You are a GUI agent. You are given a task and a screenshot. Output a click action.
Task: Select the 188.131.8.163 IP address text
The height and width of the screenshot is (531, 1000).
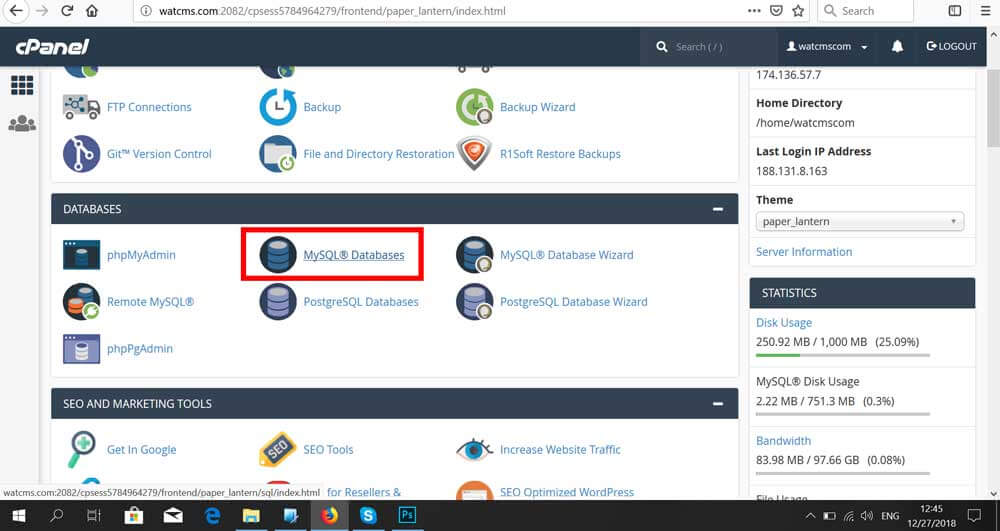[x=791, y=171]
